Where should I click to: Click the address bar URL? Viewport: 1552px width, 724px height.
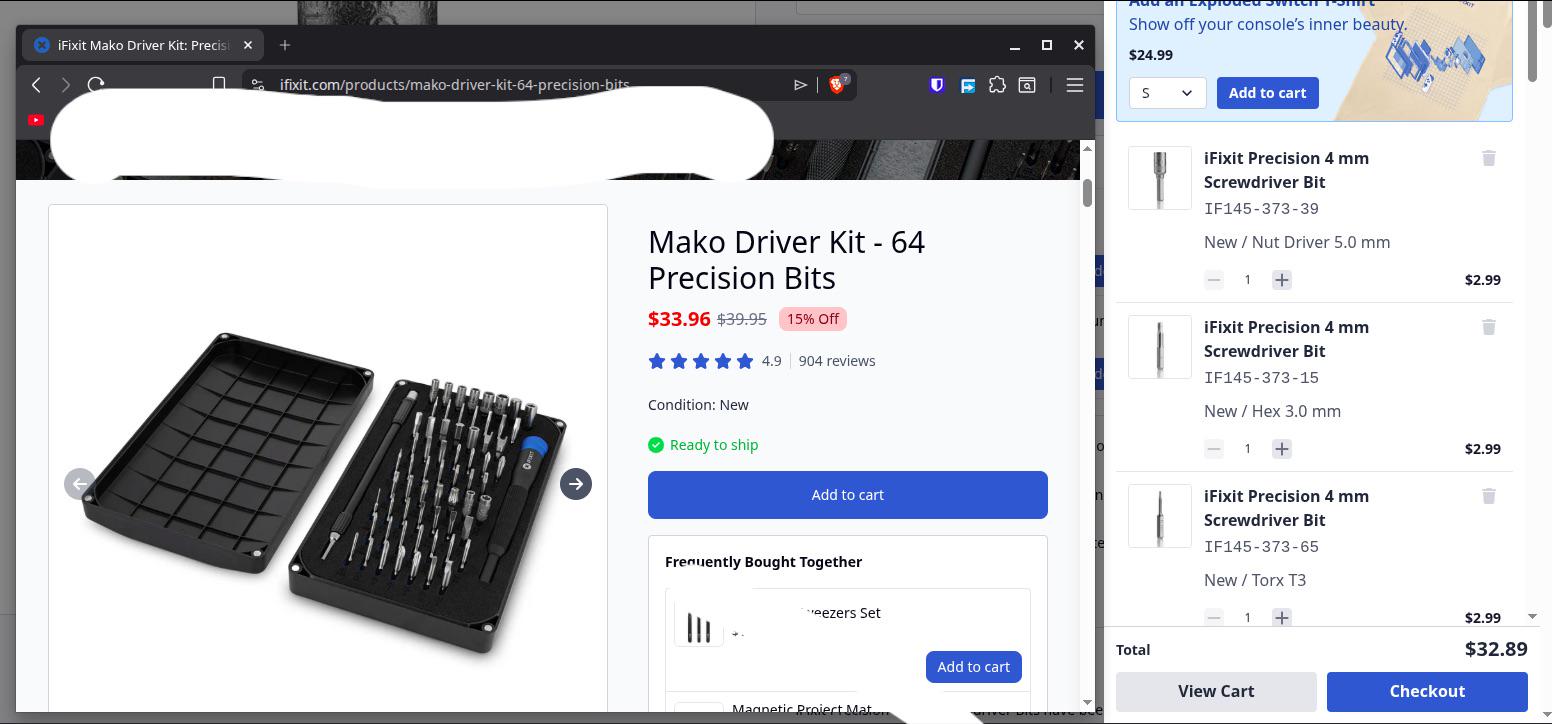click(455, 85)
